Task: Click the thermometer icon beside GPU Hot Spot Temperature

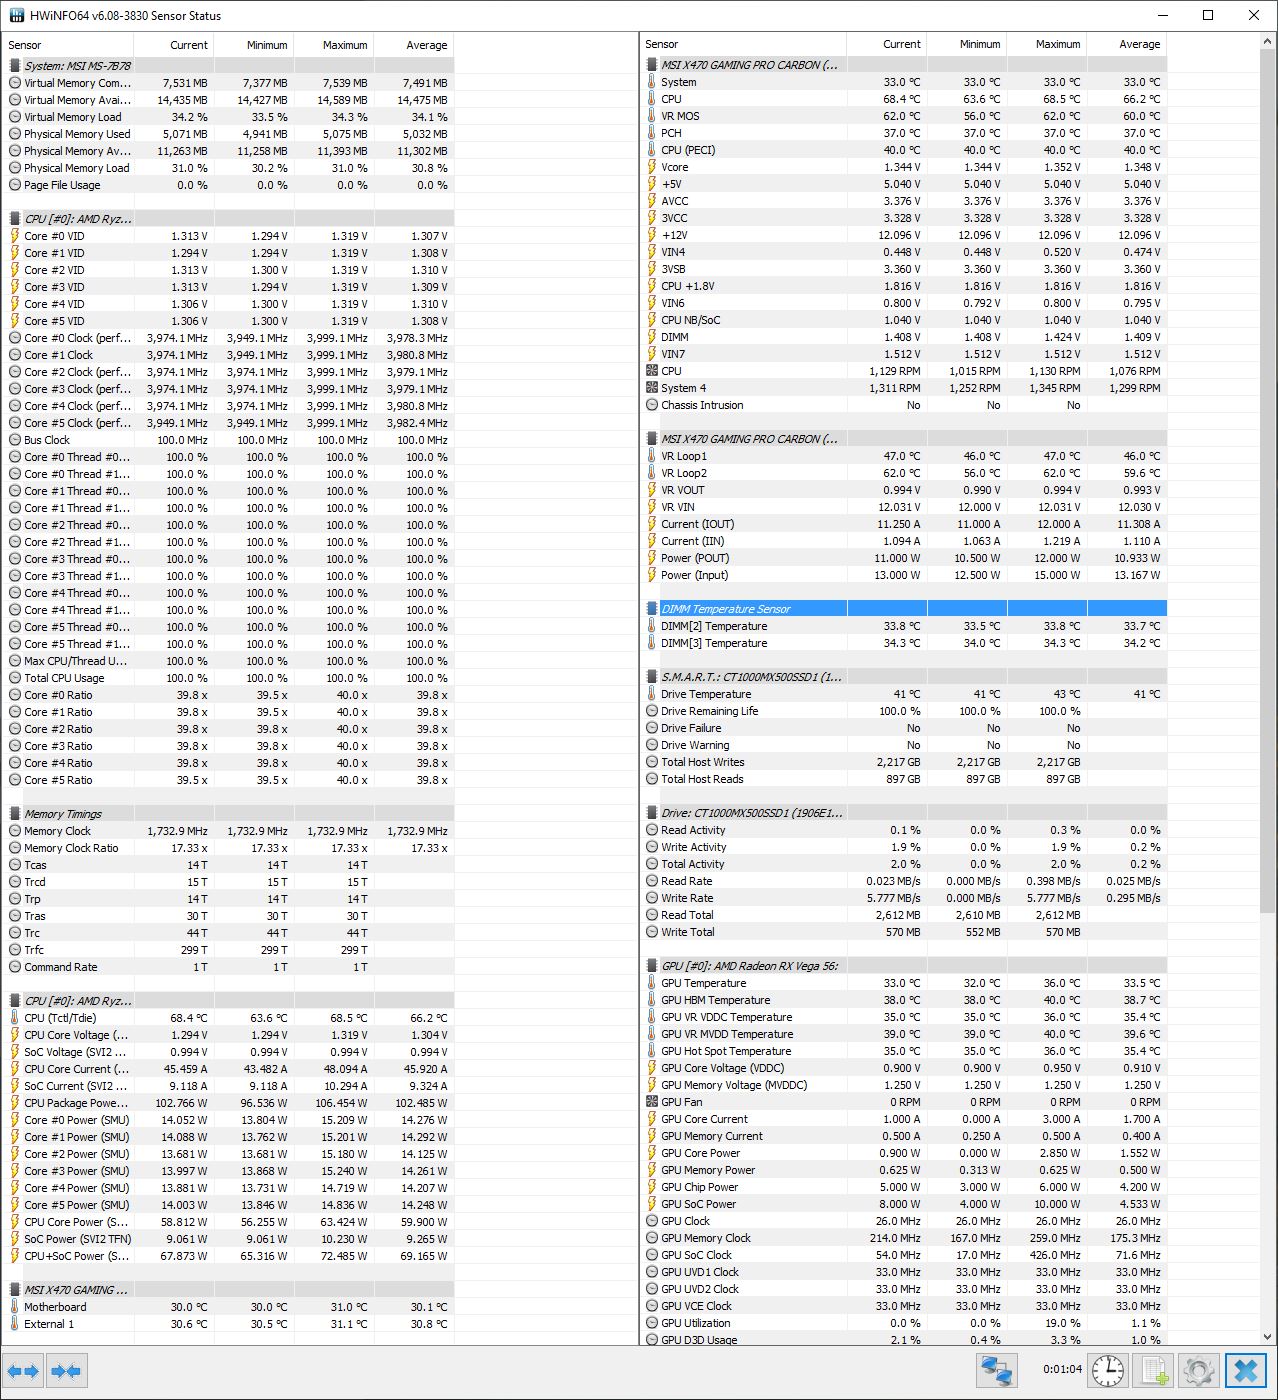Action: click(x=652, y=1051)
